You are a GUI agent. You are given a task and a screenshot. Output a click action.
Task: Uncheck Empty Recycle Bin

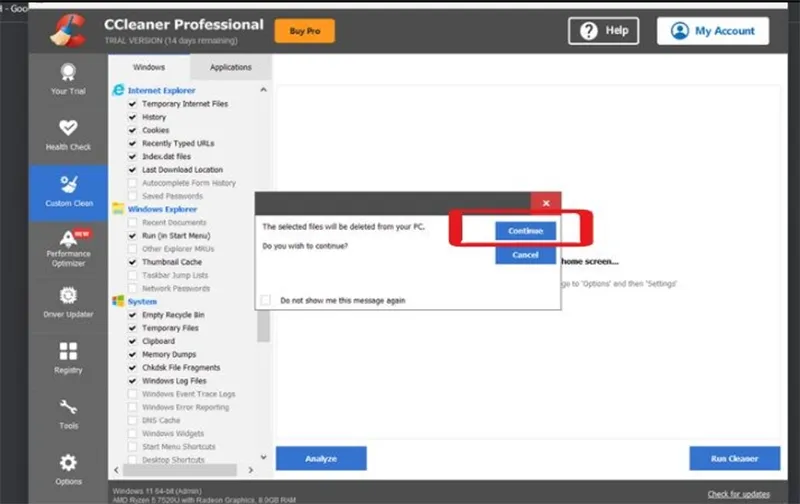(x=132, y=315)
